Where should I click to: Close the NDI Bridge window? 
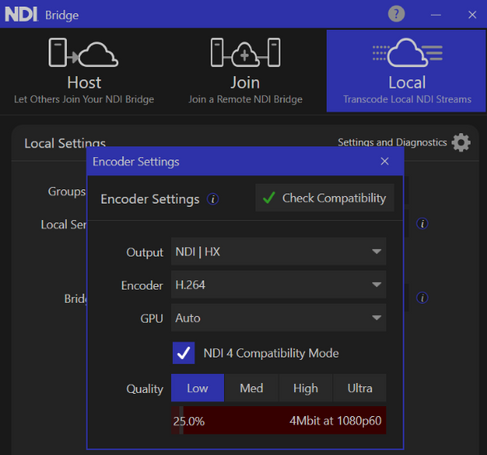(472, 15)
